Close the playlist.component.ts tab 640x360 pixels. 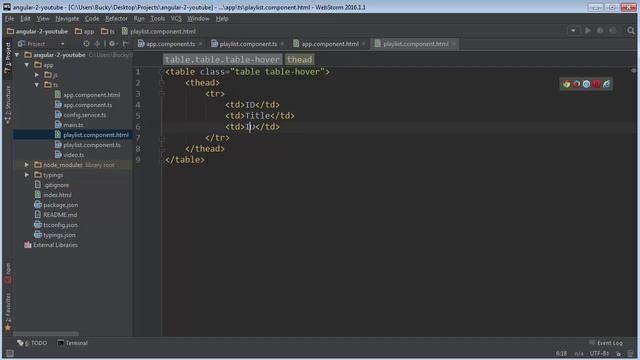282,44
